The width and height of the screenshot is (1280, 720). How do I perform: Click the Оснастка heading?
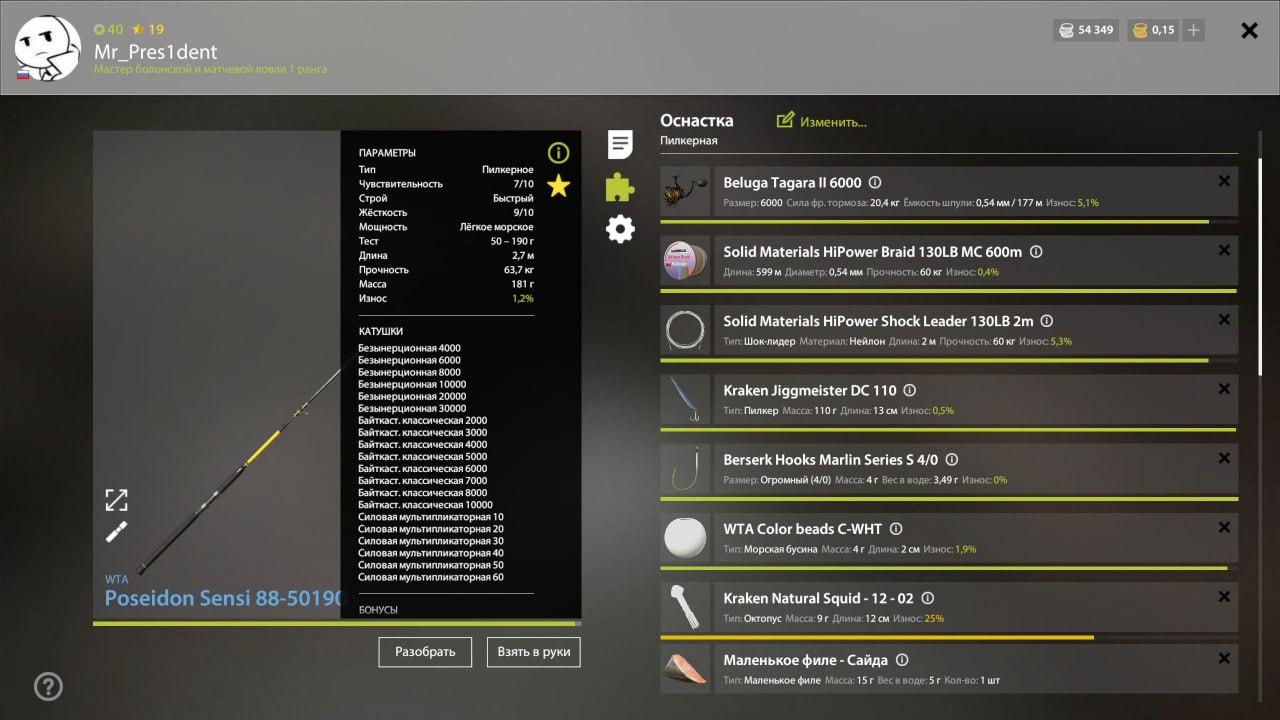(696, 120)
